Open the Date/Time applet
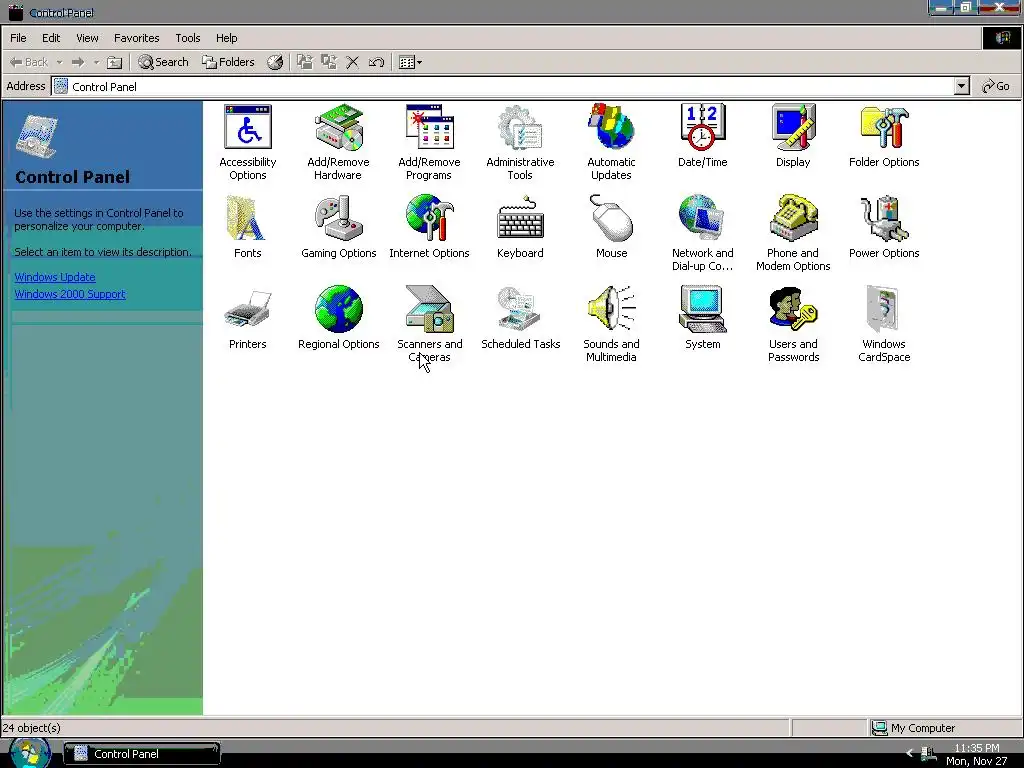Viewport: 1024px width, 768px height. coord(702,128)
